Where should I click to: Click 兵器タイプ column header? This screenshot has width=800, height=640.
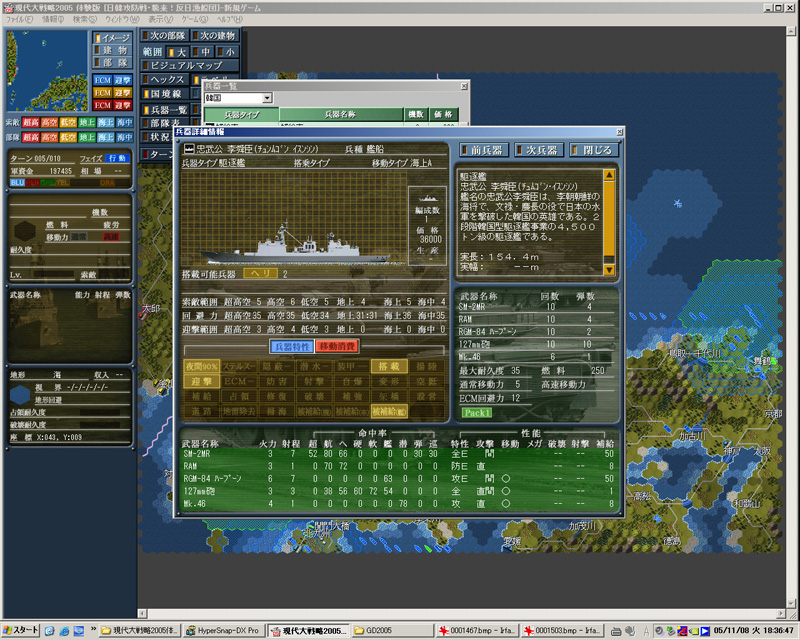[242, 115]
